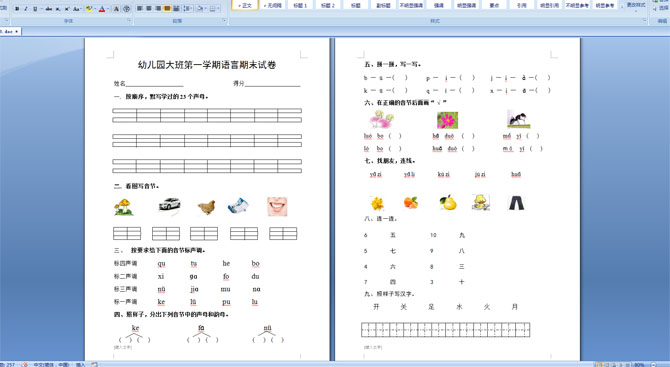Click the red font color button
This screenshot has height=367, width=670.
[102, 9]
